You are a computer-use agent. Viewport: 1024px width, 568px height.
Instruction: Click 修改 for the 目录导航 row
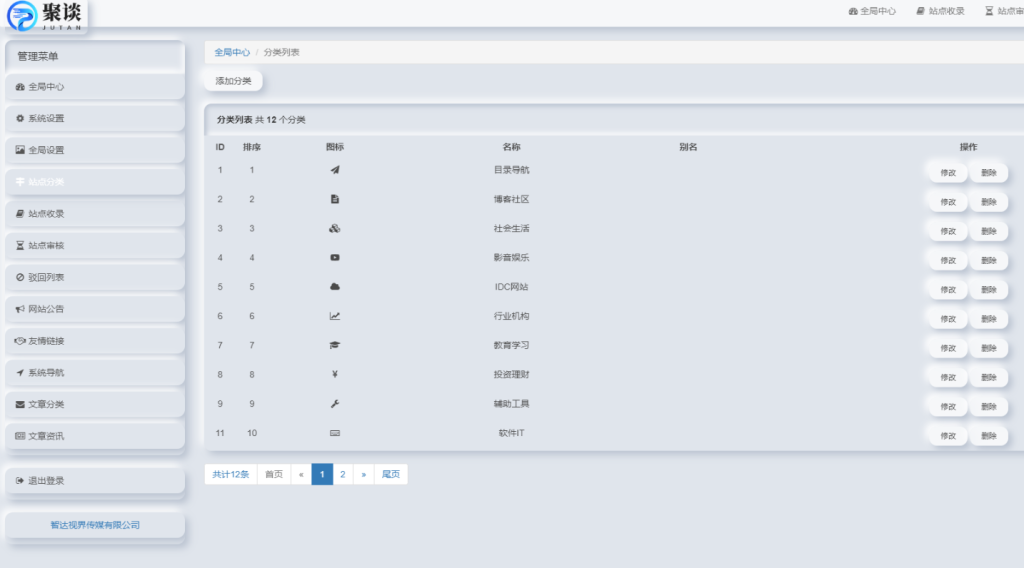click(947, 173)
